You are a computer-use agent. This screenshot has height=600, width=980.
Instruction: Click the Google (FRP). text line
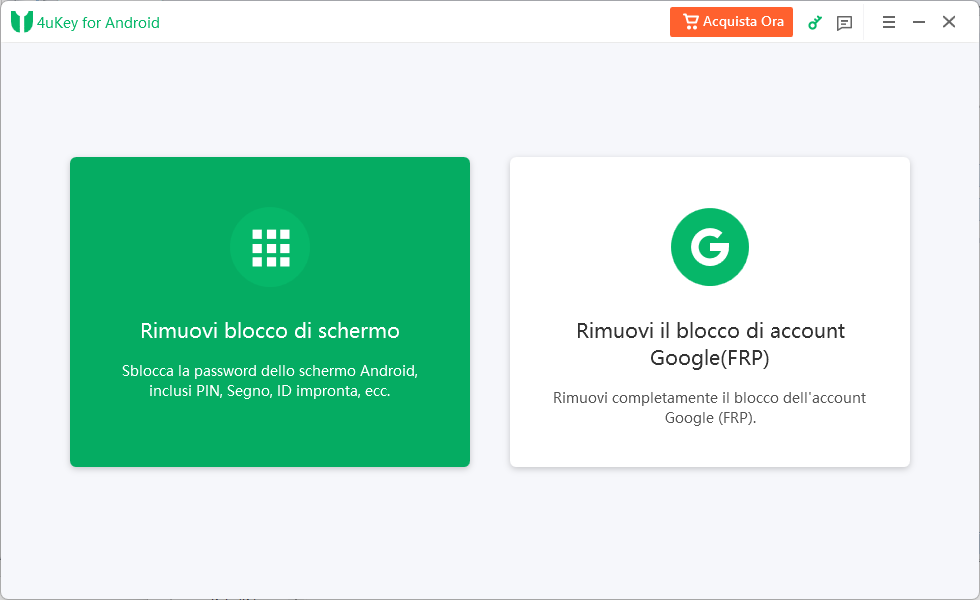click(710, 418)
